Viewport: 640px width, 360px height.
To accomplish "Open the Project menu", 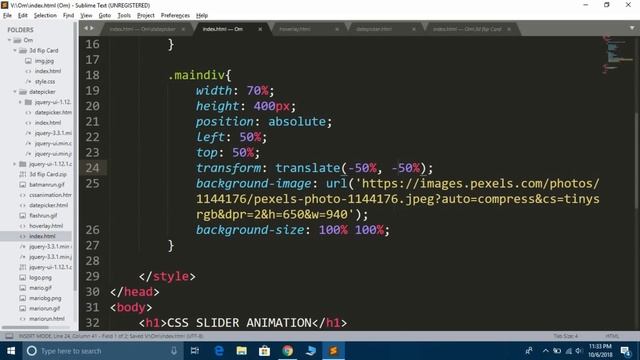I will tap(146, 16).
